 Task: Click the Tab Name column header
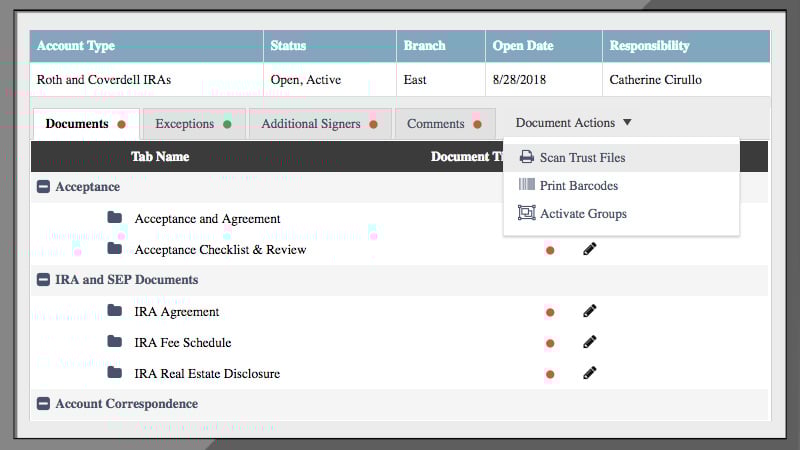(160, 156)
